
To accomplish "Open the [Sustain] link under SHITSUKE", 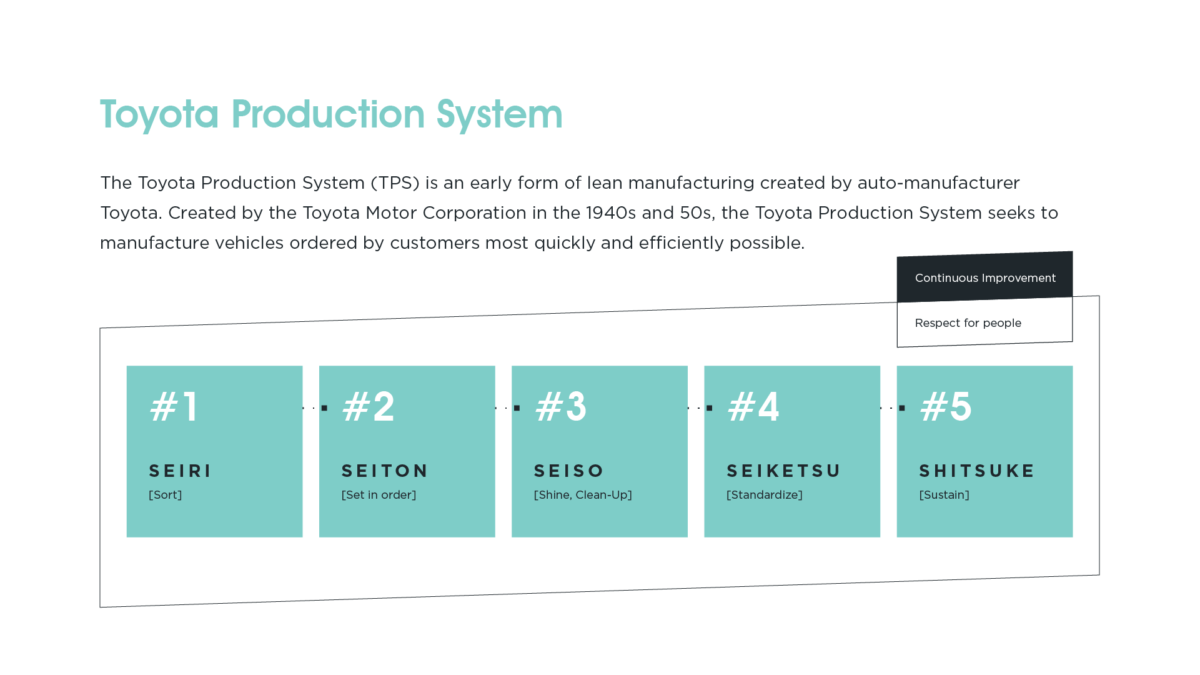I will pos(944,494).
